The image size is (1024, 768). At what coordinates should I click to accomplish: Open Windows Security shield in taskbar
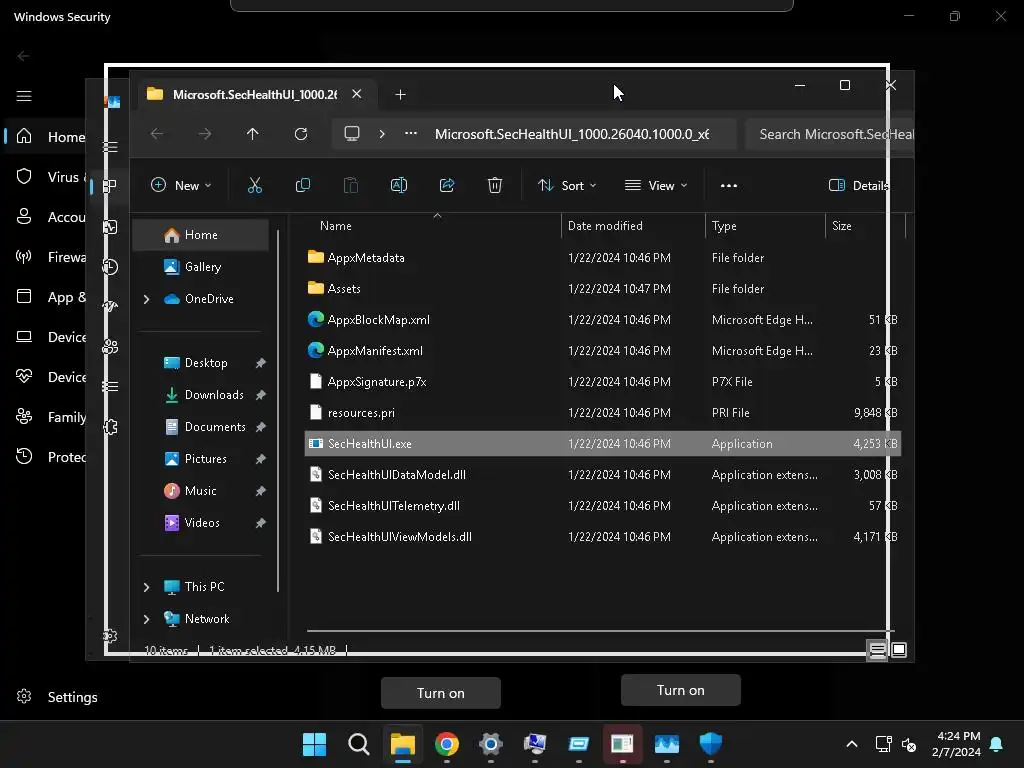pyautogui.click(x=711, y=744)
